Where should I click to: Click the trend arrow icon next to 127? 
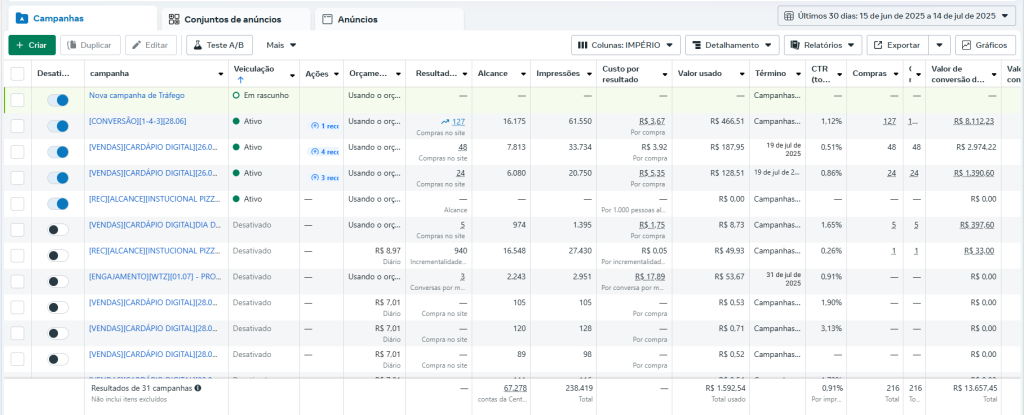pyautogui.click(x=445, y=122)
